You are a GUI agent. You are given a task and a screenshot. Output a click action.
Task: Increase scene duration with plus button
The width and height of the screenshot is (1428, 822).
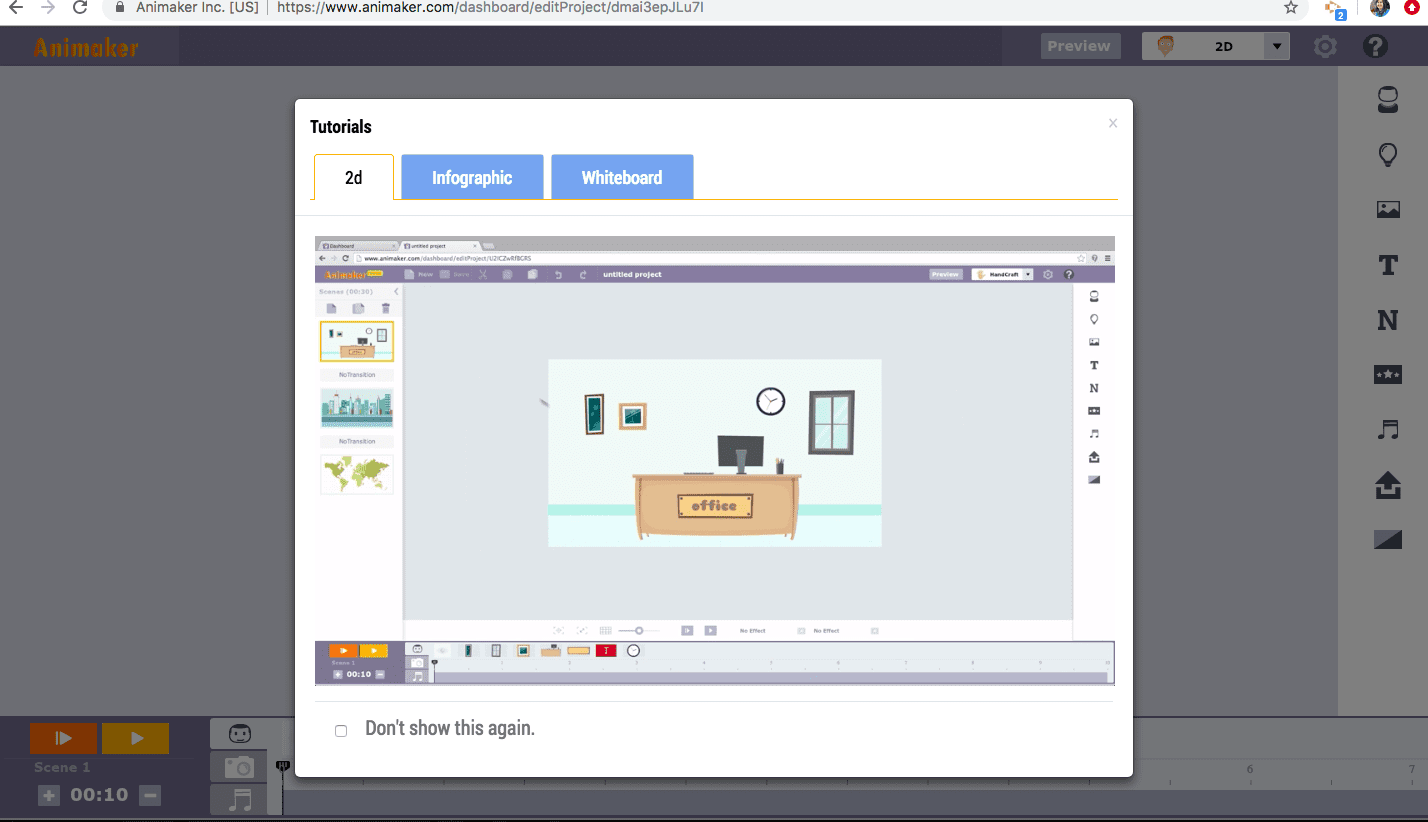pos(49,796)
